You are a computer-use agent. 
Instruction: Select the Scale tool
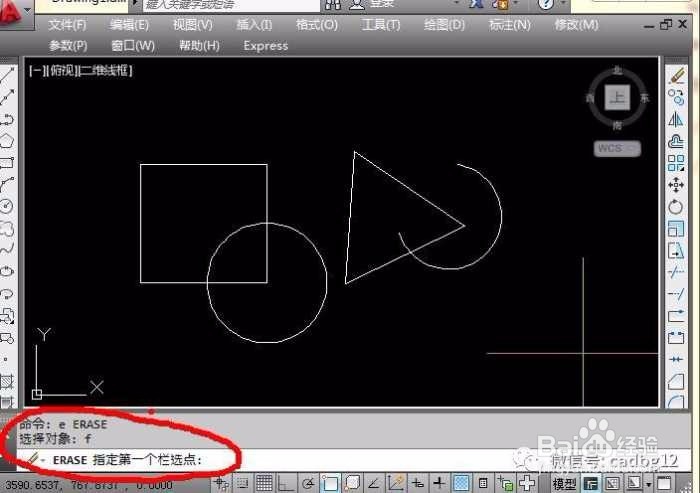click(x=676, y=229)
